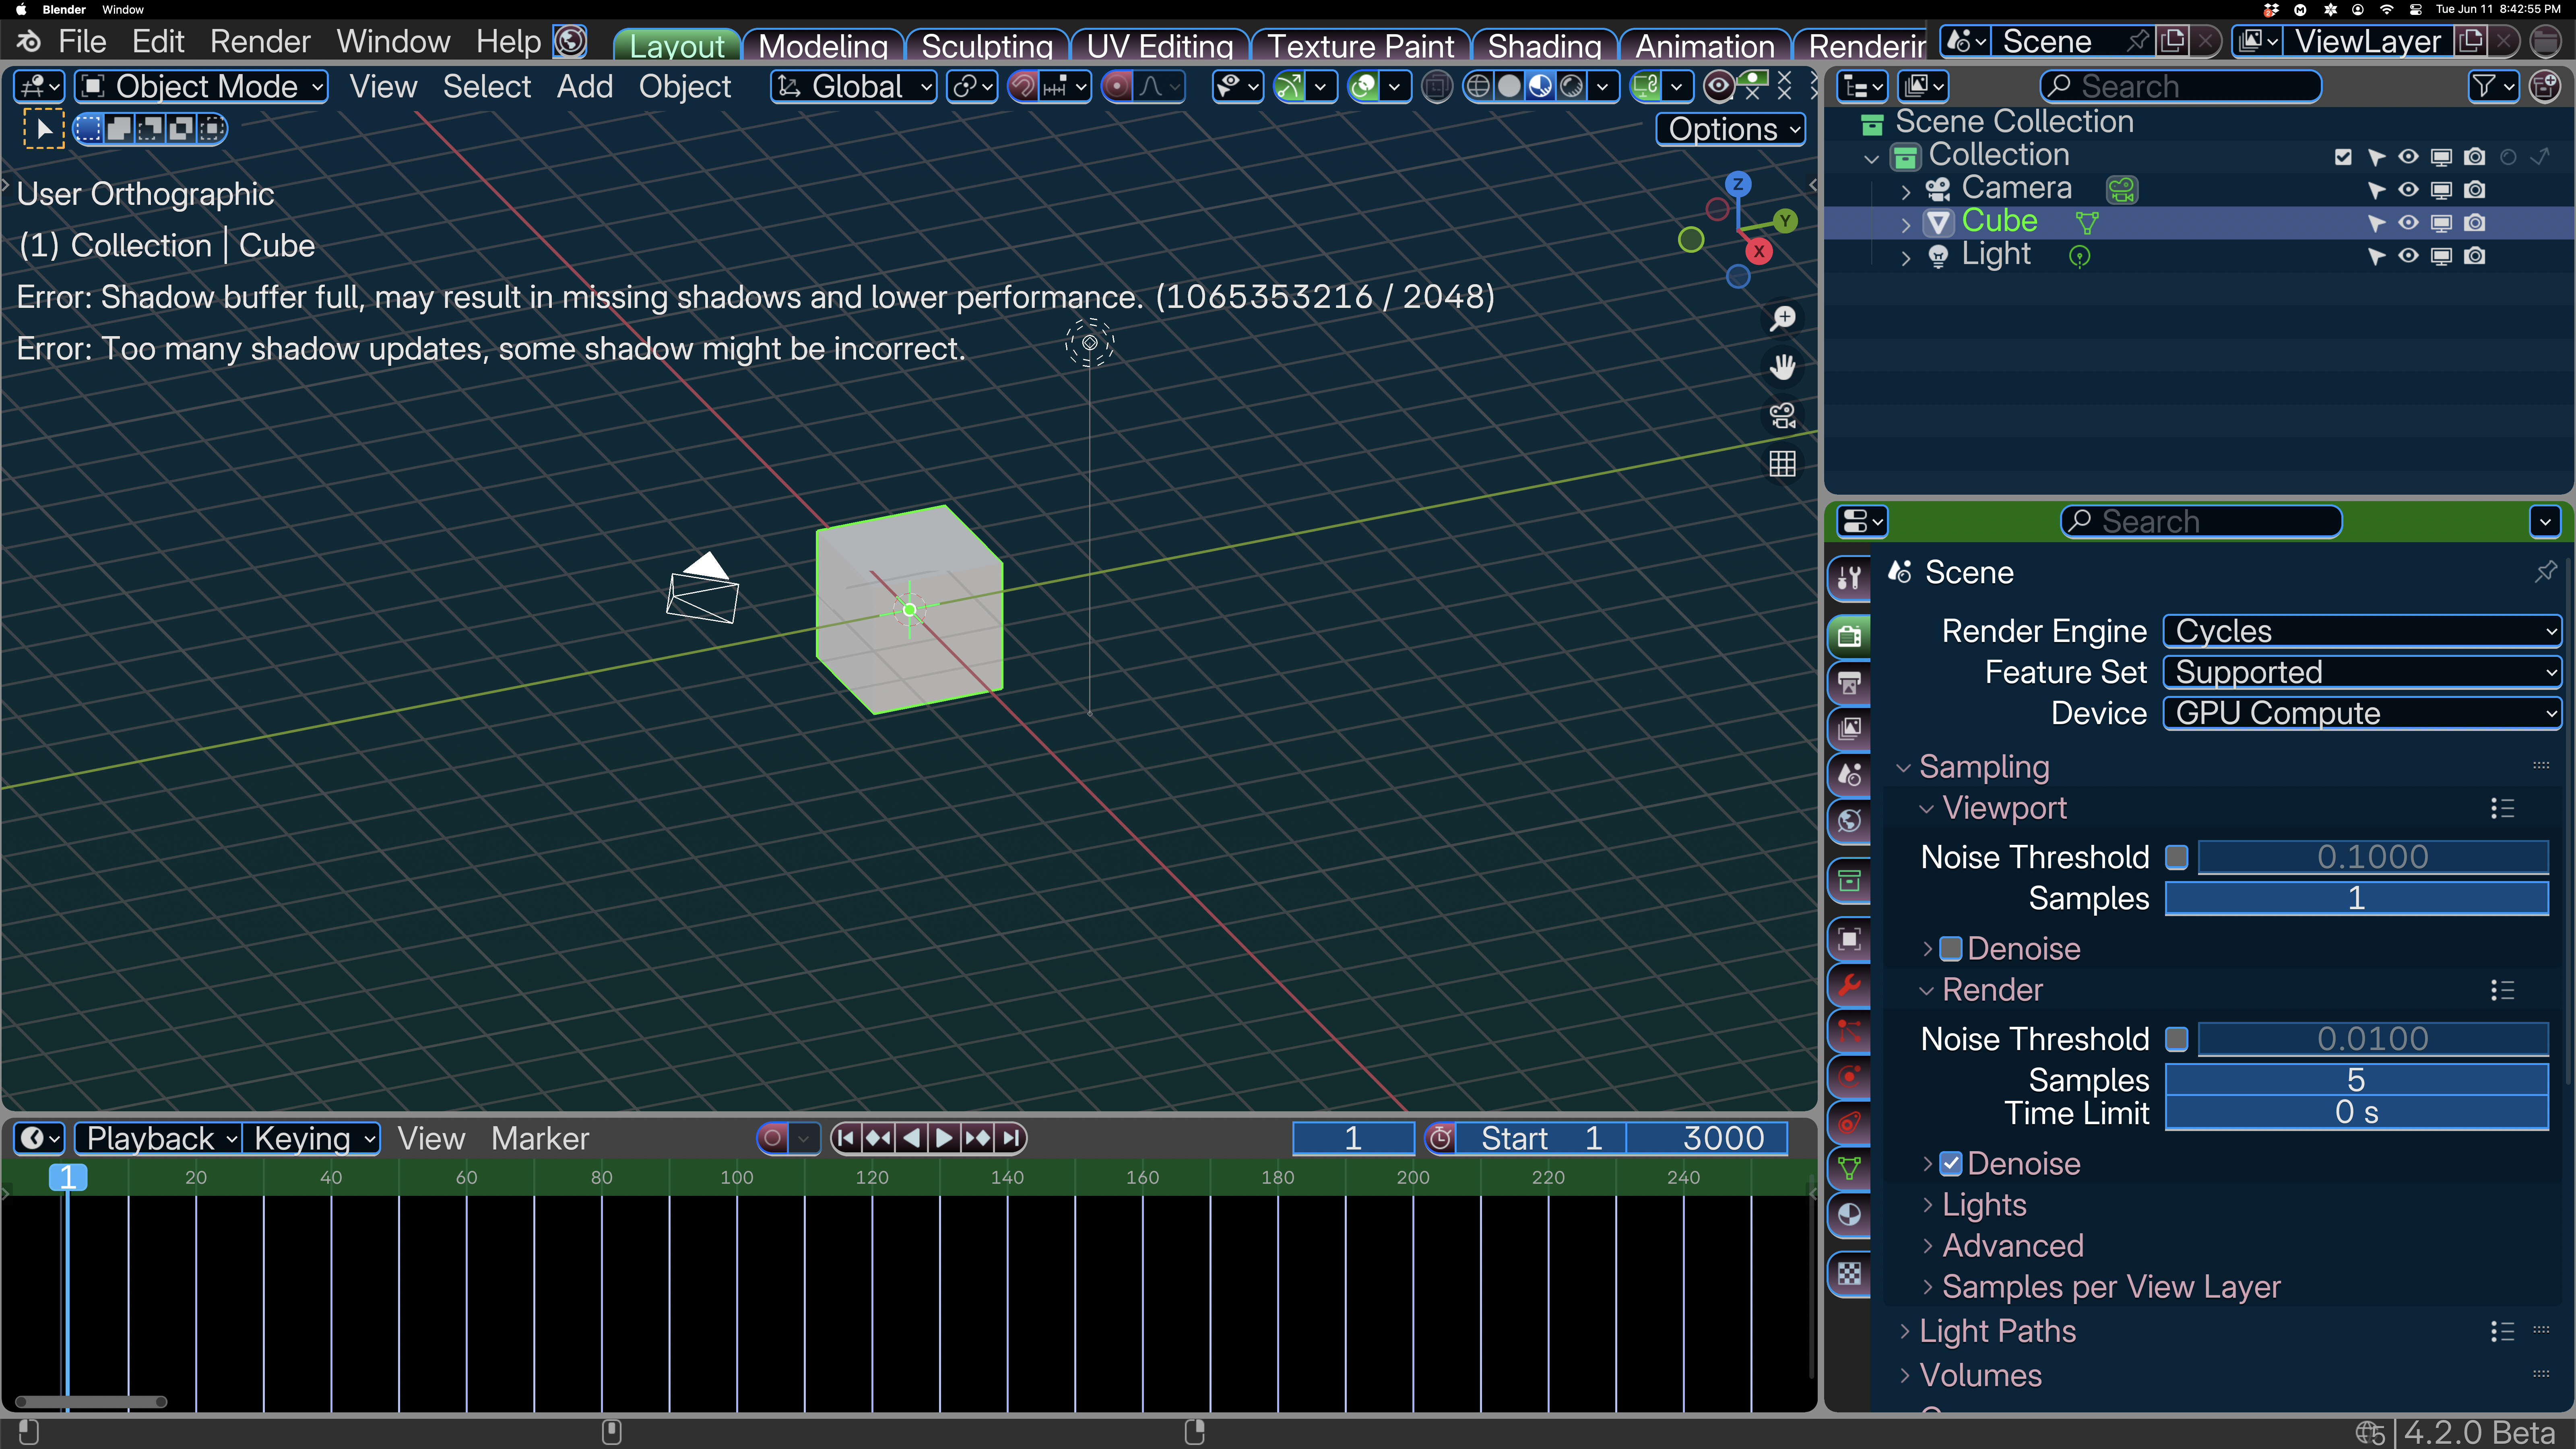The image size is (2576, 1449).
Task: Hide the Light in the viewport
Action: (2408, 256)
